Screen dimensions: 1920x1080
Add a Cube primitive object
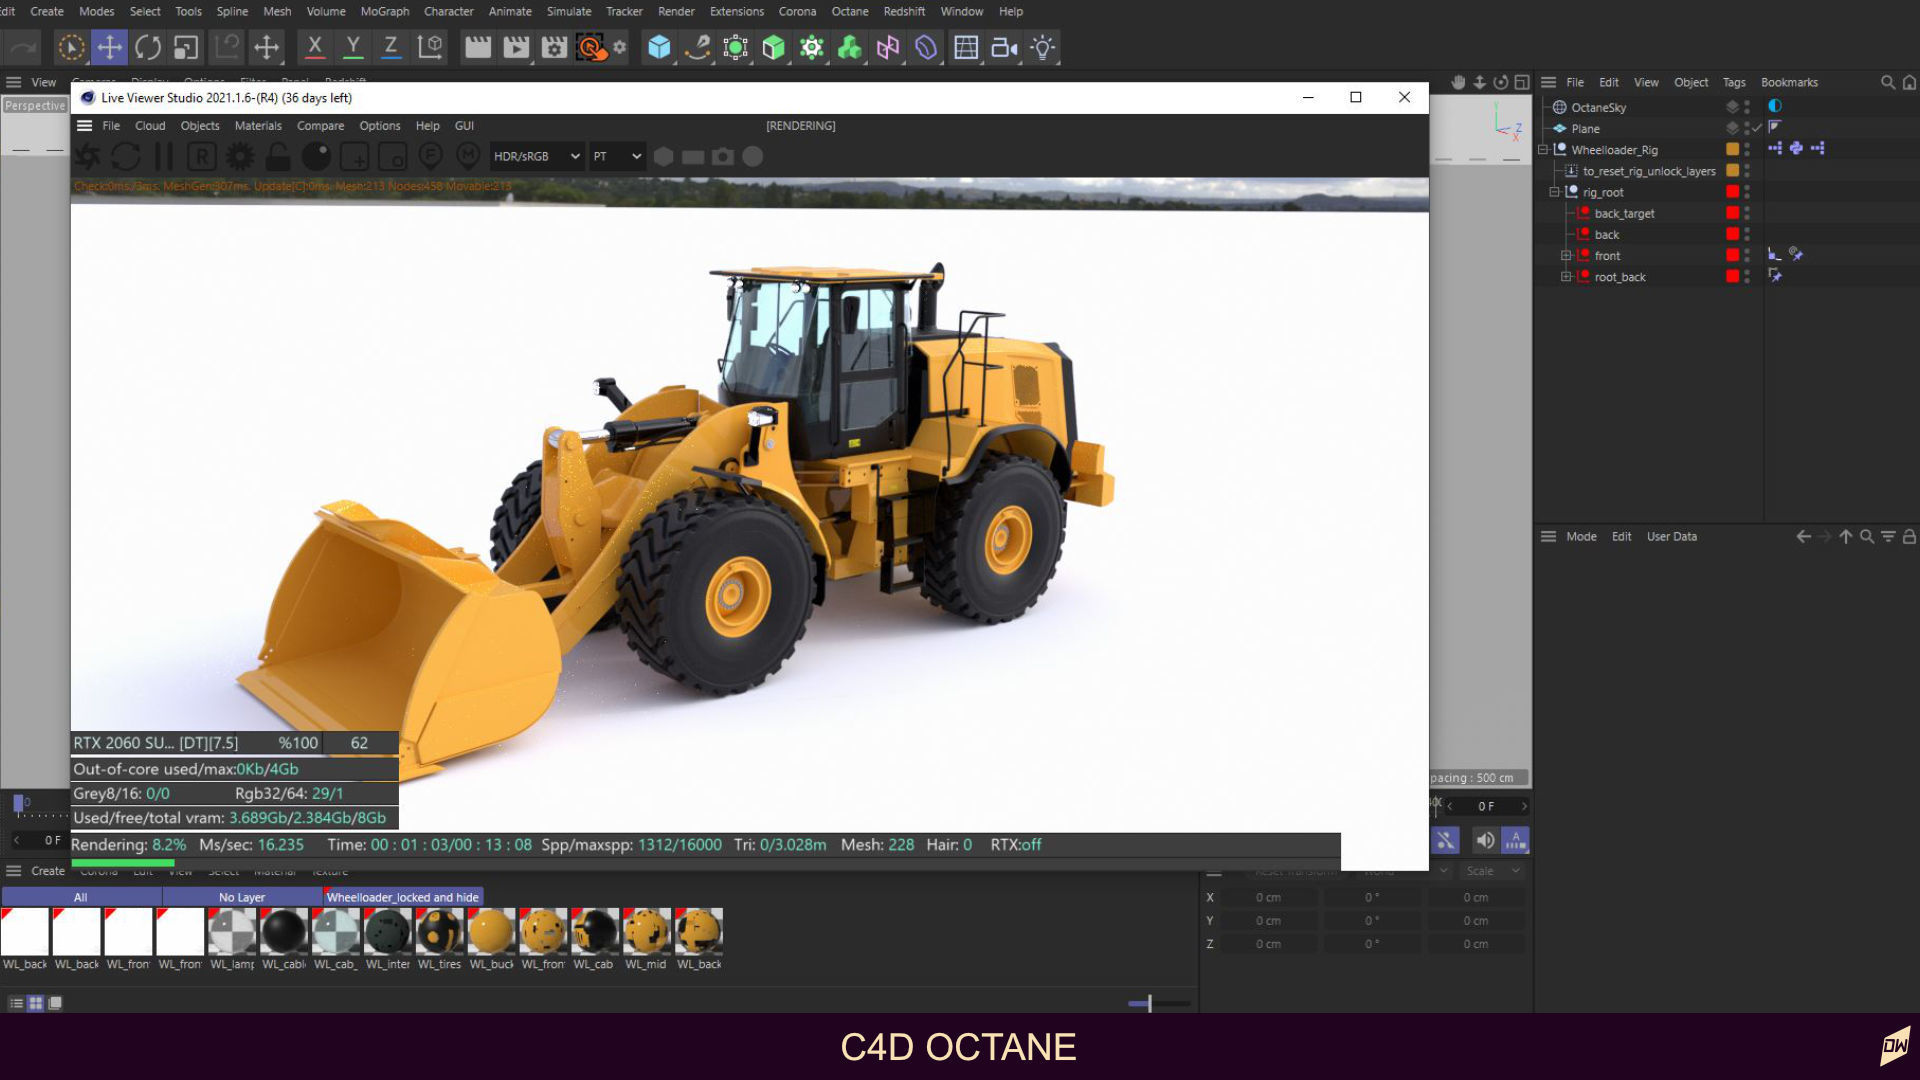point(659,47)
